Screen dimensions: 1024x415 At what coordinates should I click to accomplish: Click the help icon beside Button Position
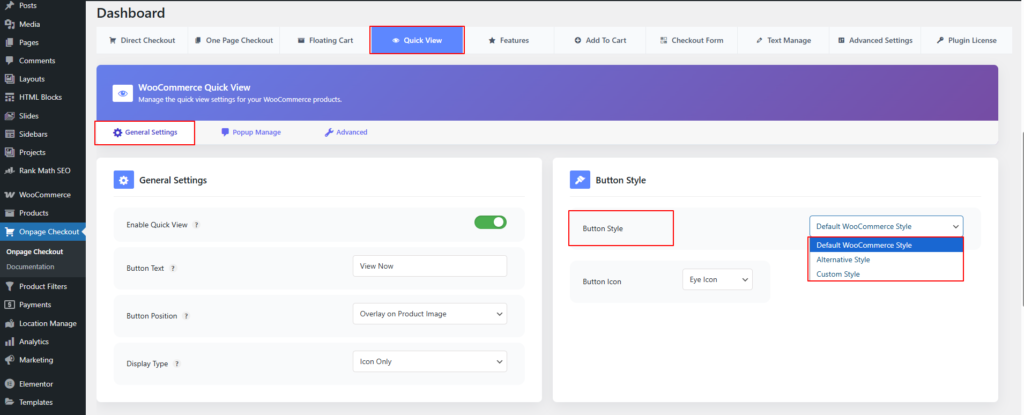click(x=187, y=316)
